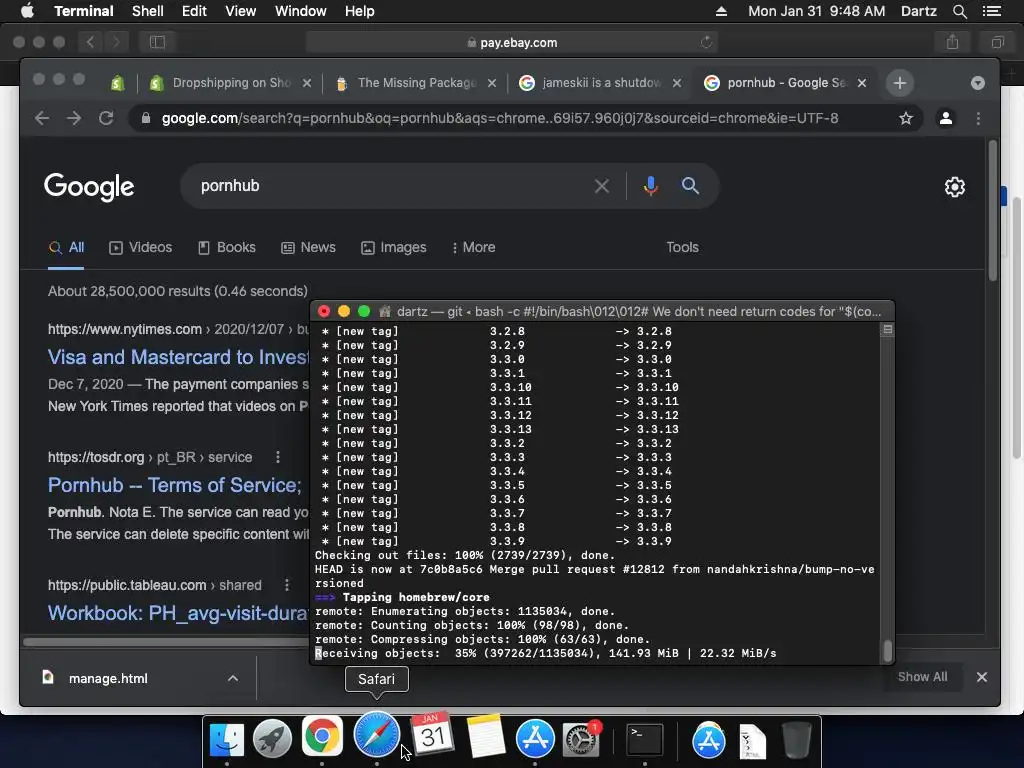Image resolution: width=1024 pixels, height=768 pixels.
Task: Open the Help menu
Action: (x=359, y=11)
